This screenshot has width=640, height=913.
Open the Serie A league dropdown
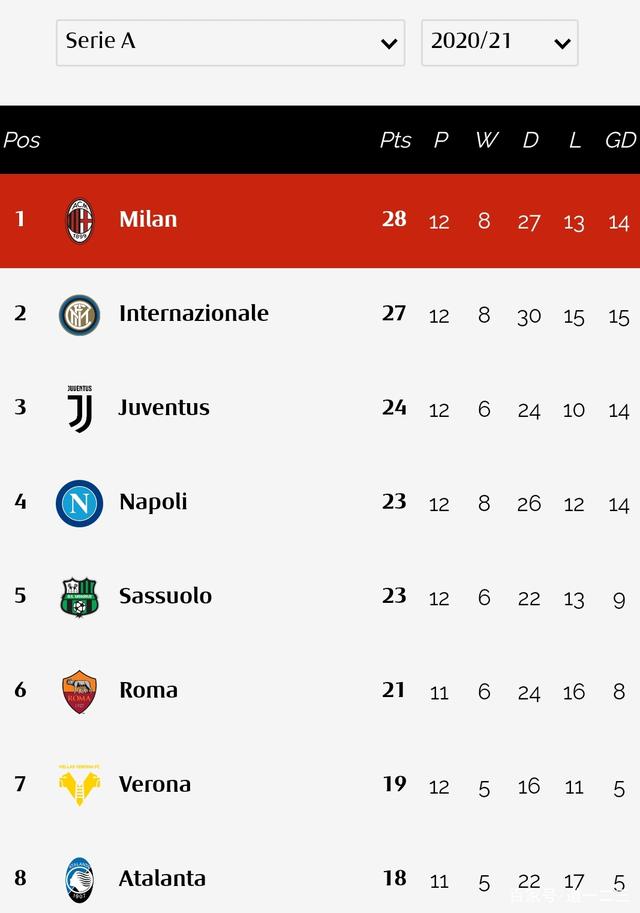[x=230, y=42]
